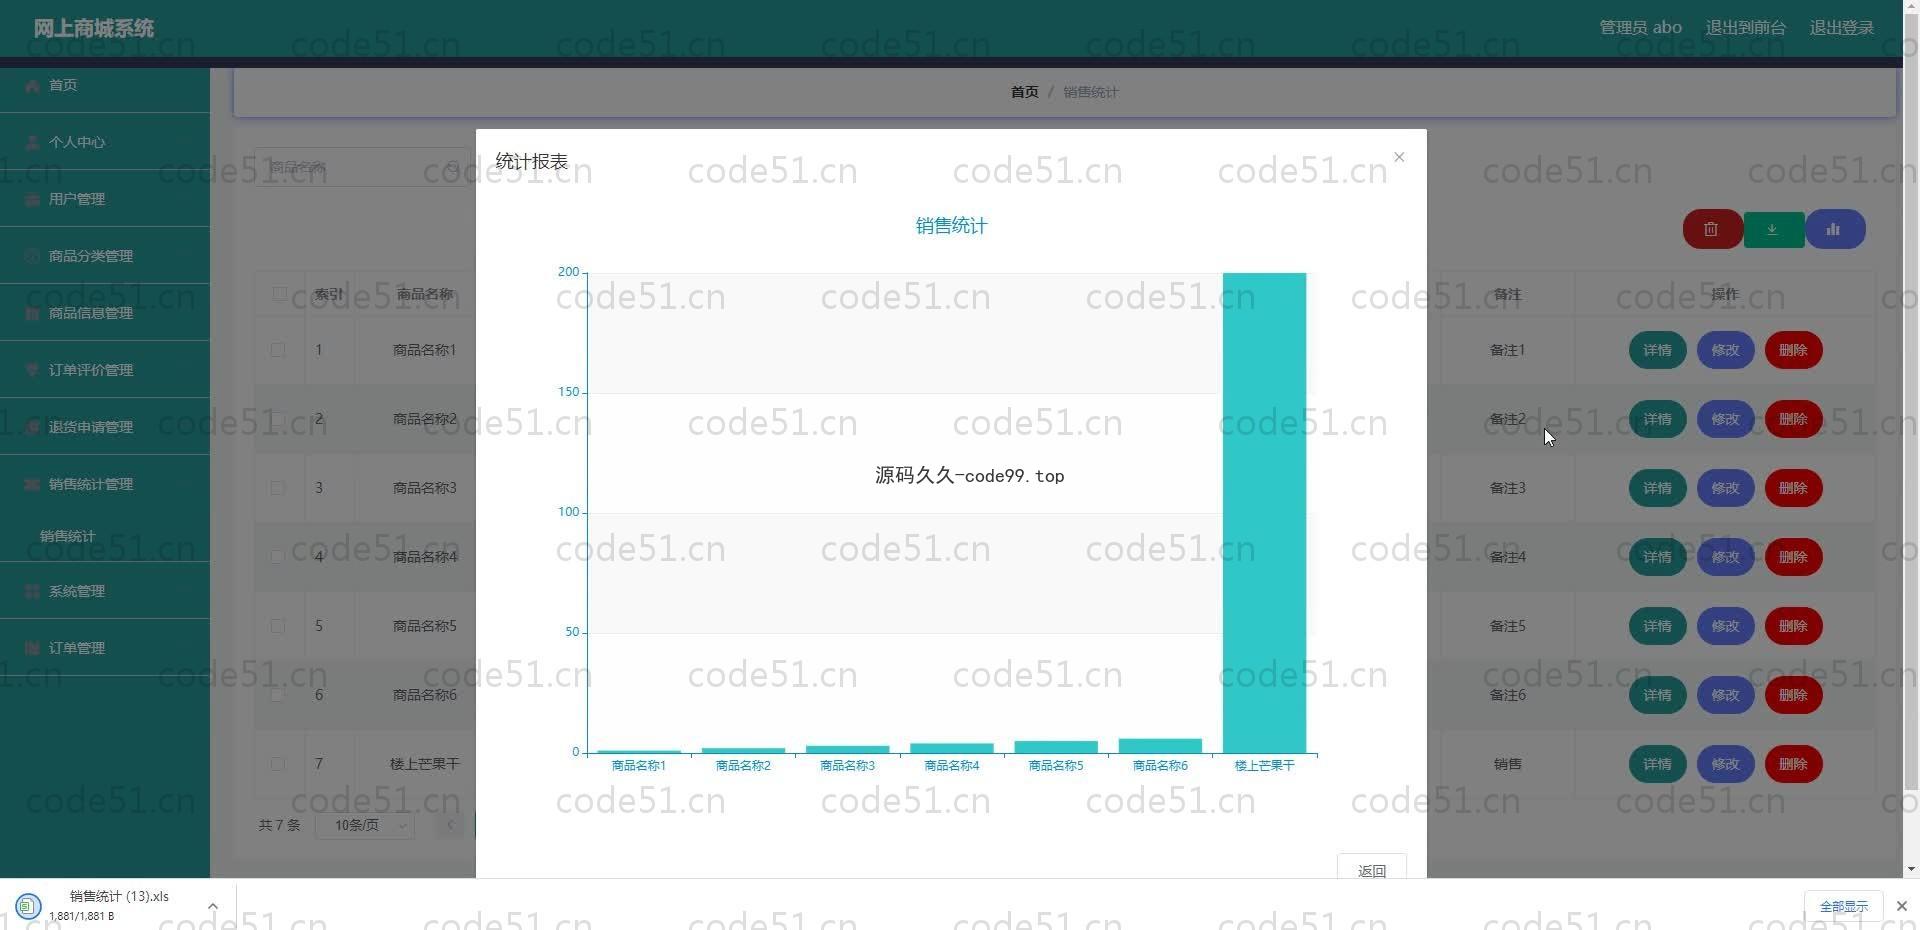
Task: Click the icon beside 退货申请管理
Action: [32, 427]
